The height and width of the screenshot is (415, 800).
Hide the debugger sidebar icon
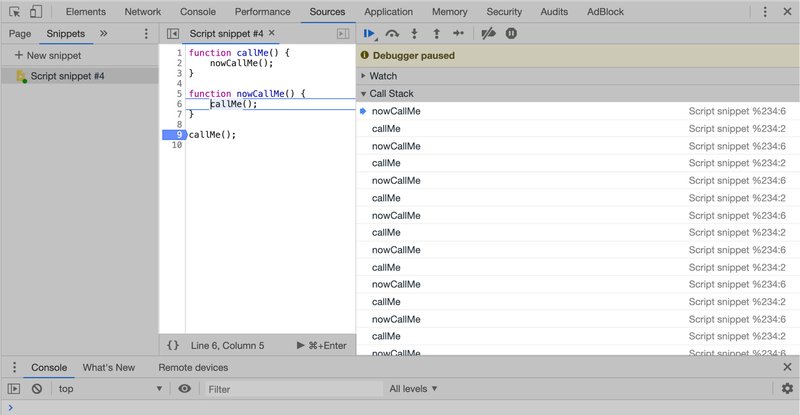tap(343, 34)
